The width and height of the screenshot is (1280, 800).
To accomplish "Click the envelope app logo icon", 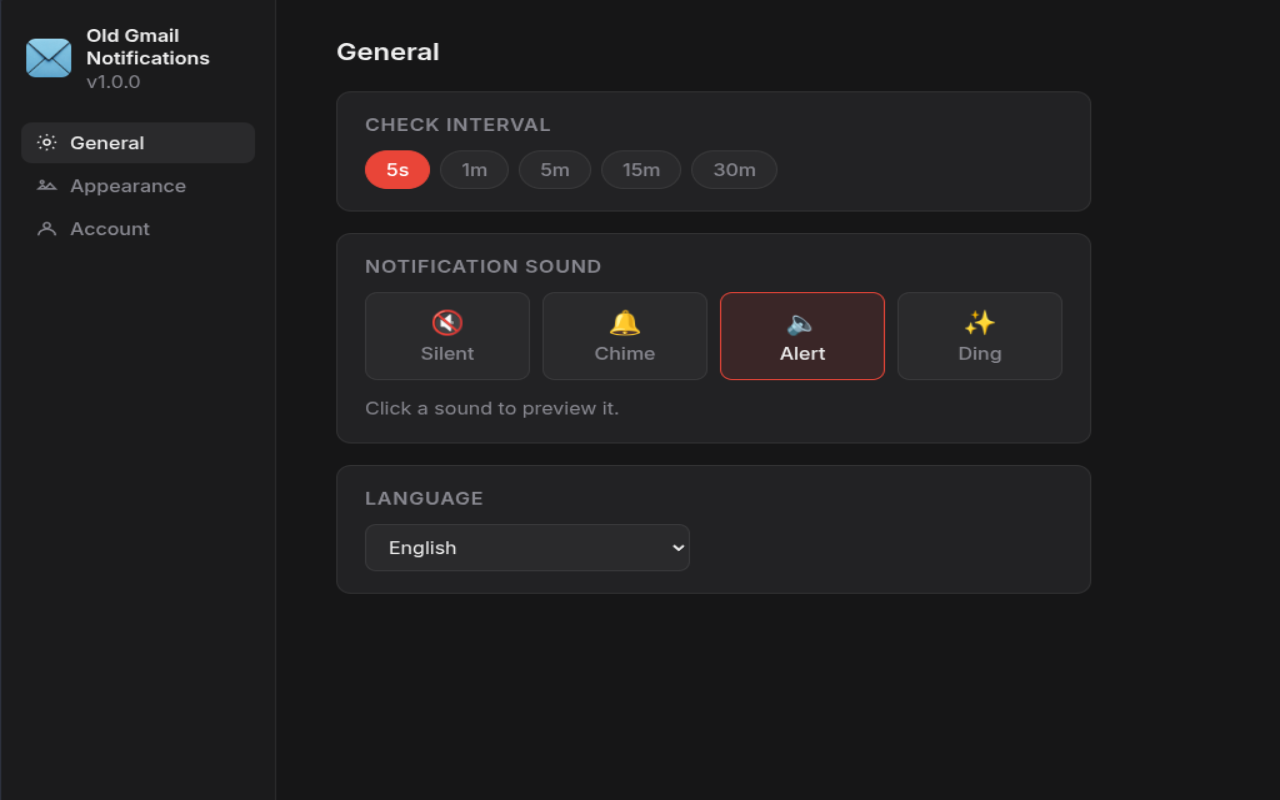I will pos(48,58).
